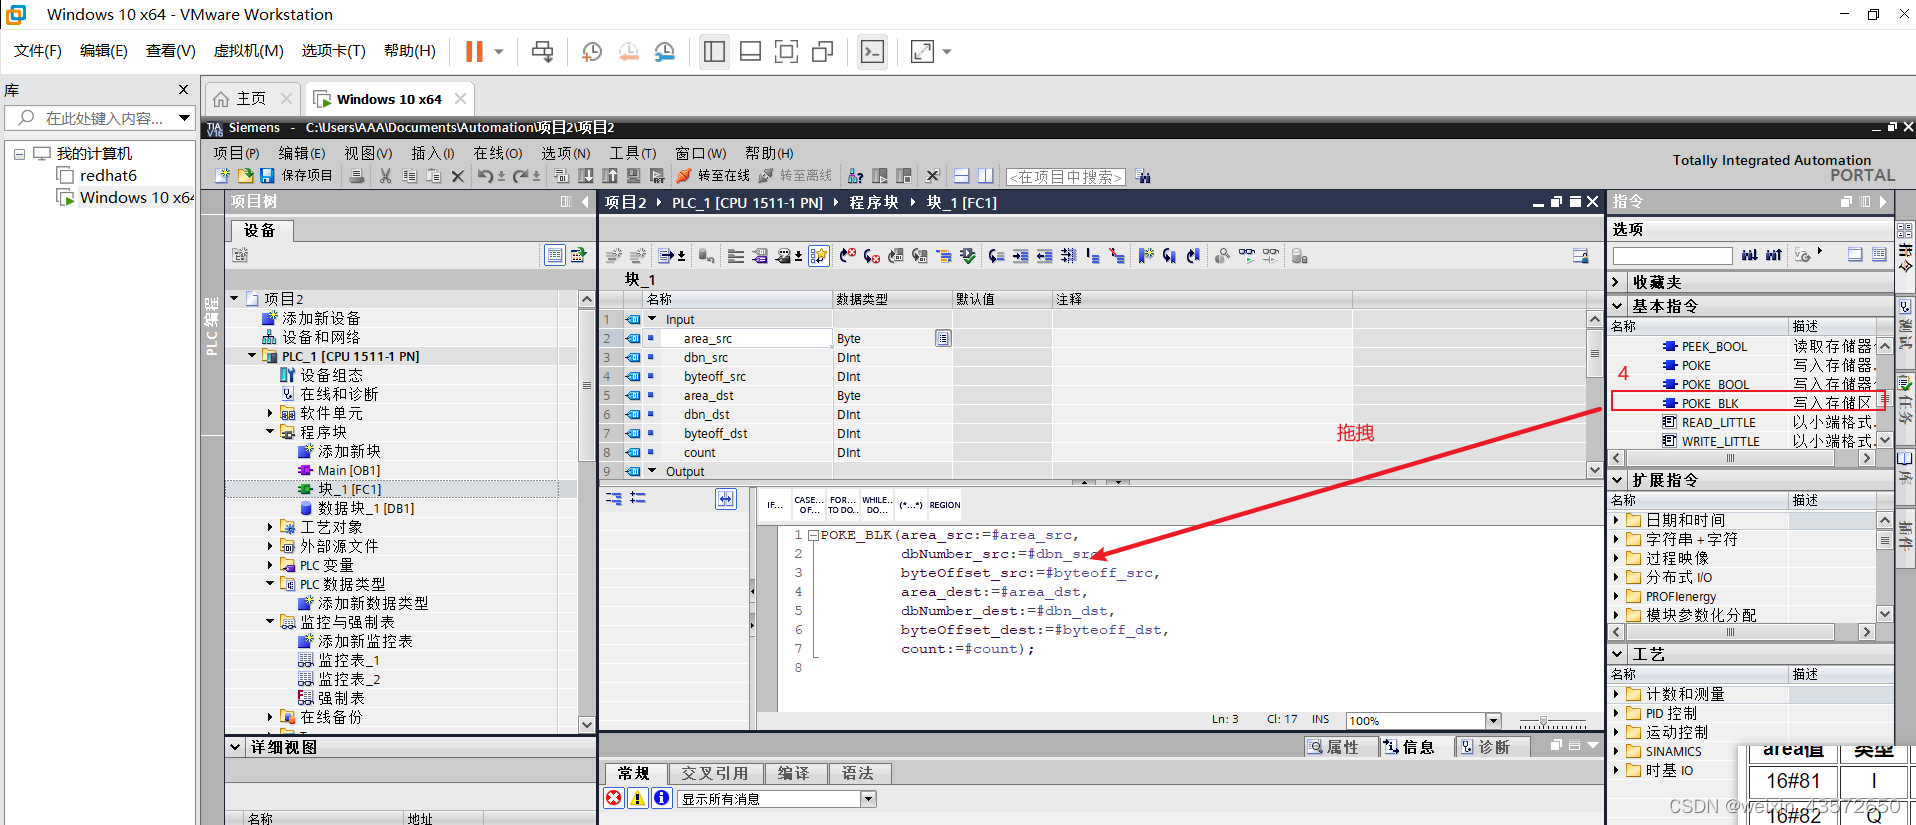Click the open project folder icon
Viewport: 1916px width, 825px height.
[245, 176]
